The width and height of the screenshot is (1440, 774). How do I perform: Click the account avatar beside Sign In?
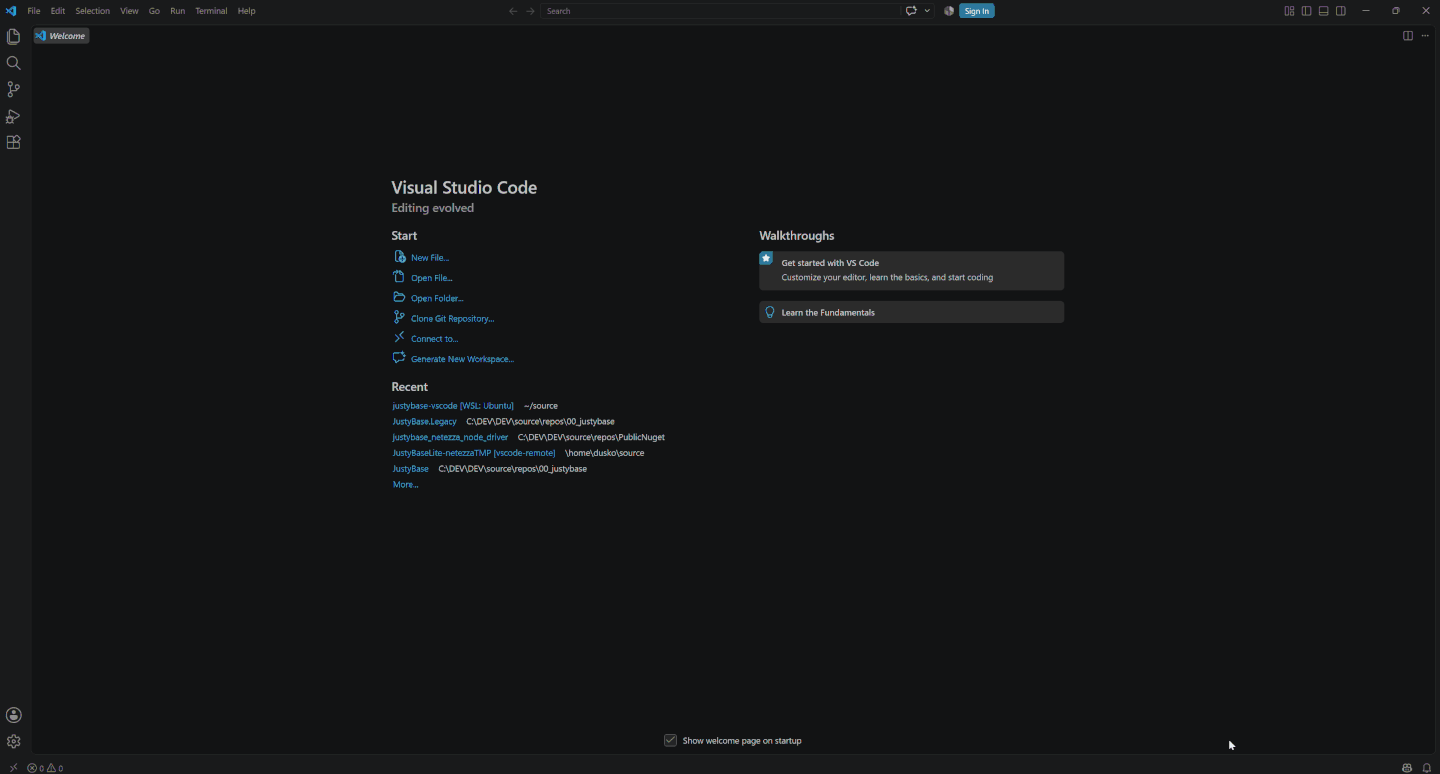(949, 11)
